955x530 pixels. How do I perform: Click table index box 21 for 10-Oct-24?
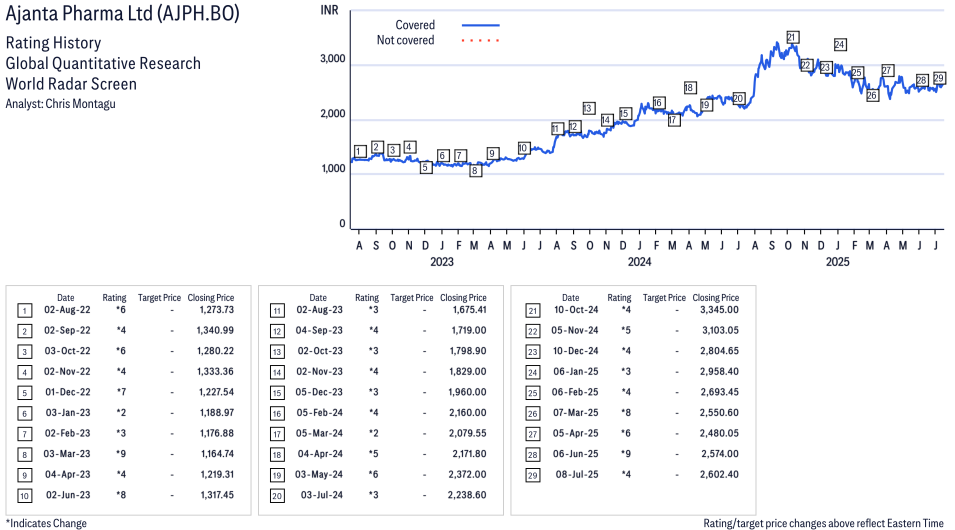[533, 311]
